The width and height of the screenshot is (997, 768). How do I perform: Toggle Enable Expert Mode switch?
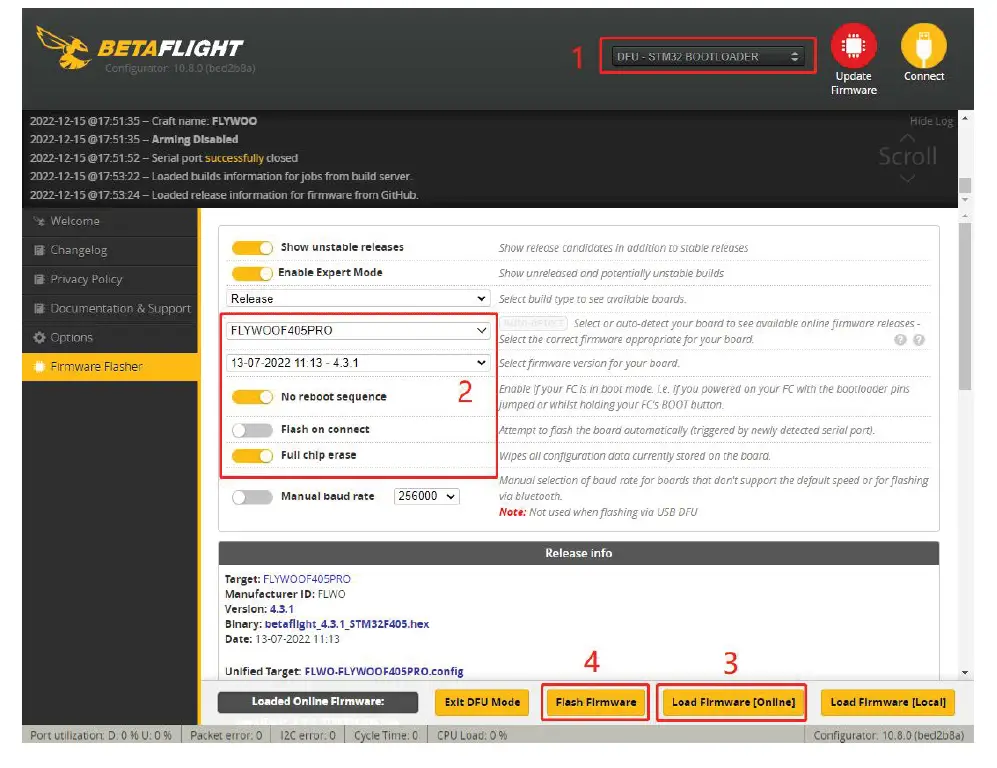pos(252,273)
